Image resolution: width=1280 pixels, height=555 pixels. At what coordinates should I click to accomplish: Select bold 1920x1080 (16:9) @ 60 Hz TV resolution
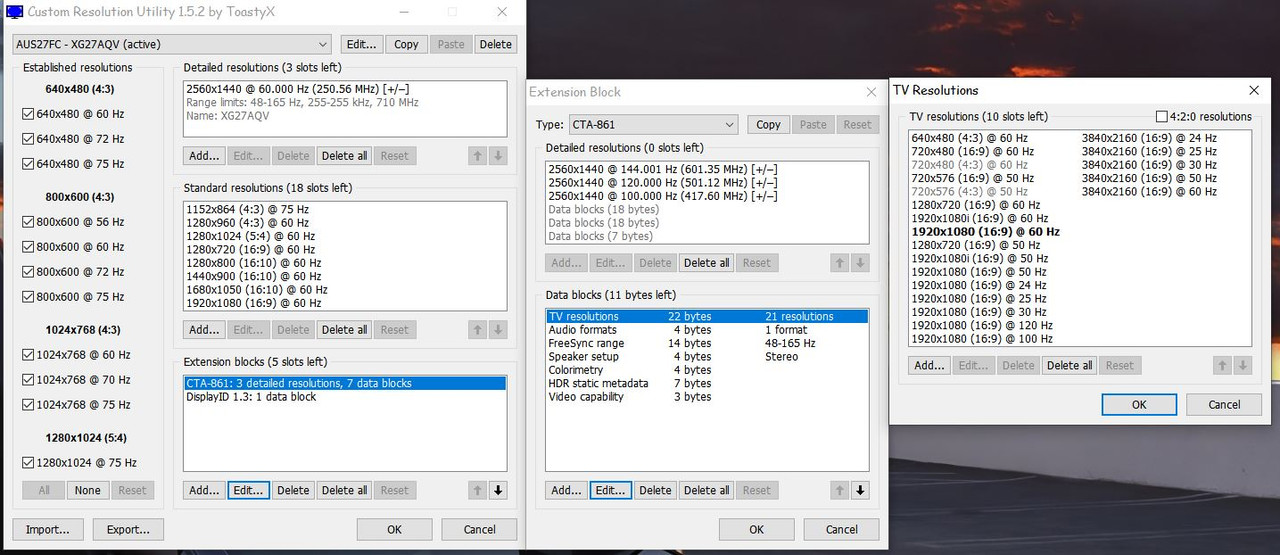(985, 232)
